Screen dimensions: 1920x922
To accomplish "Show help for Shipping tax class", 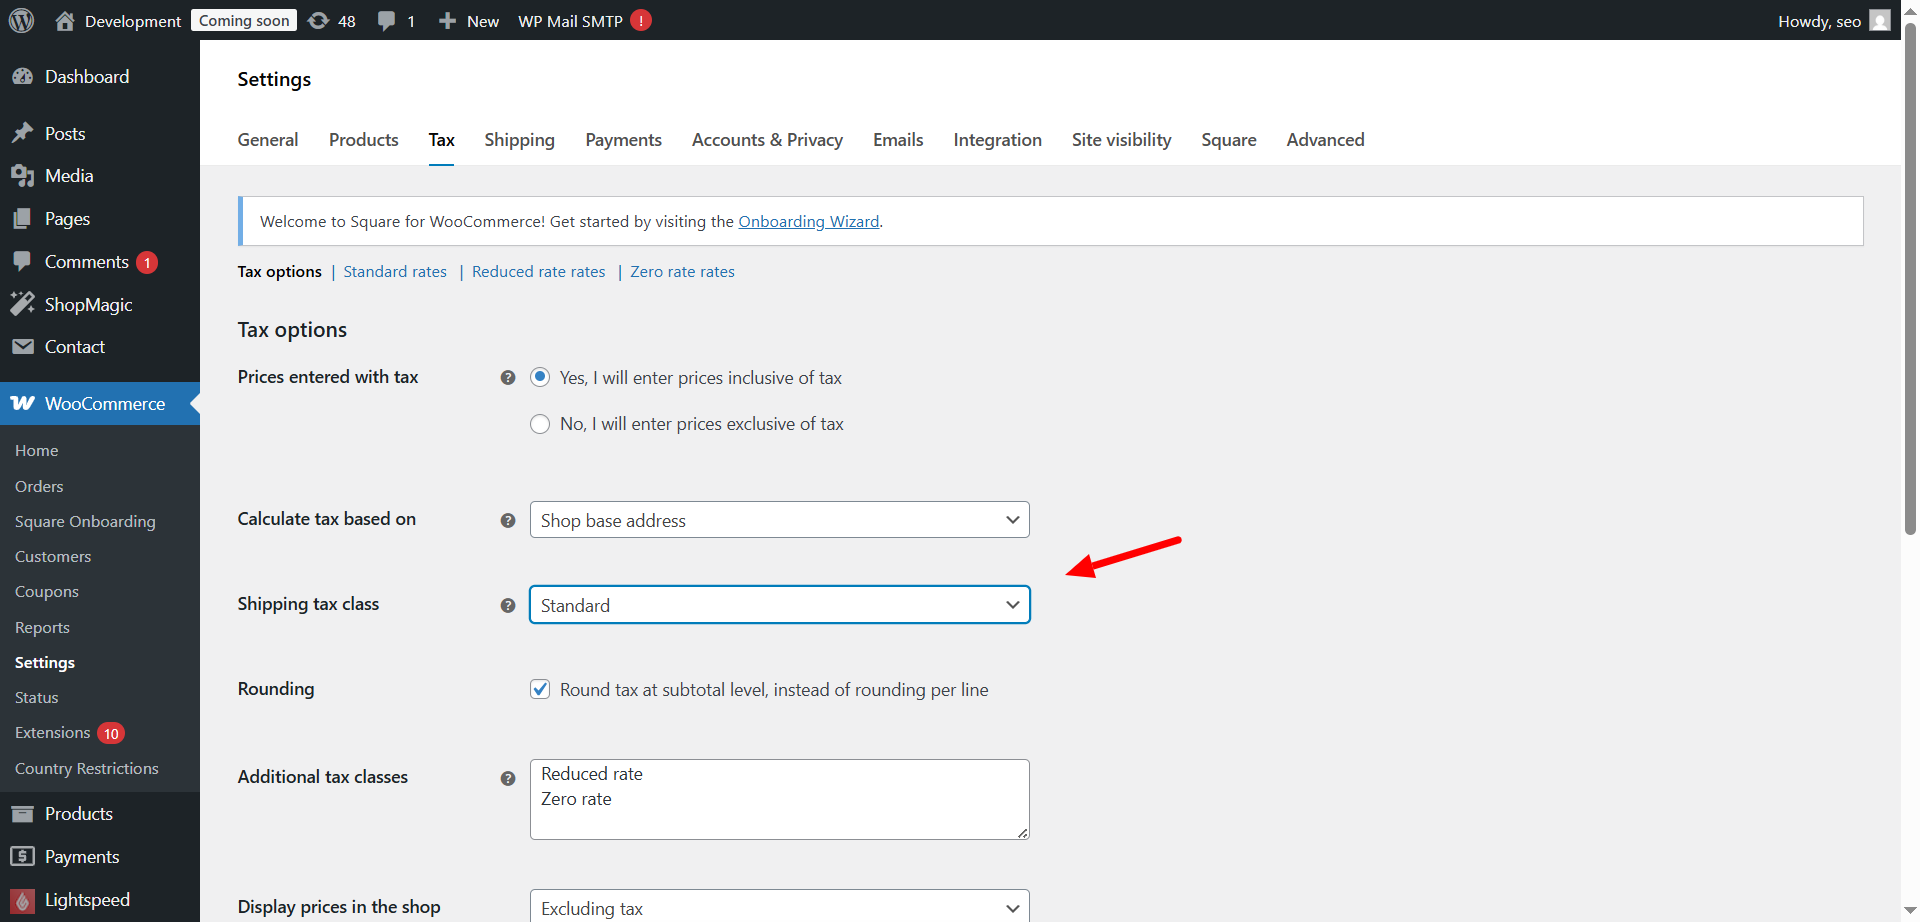I will click(508, 606).
